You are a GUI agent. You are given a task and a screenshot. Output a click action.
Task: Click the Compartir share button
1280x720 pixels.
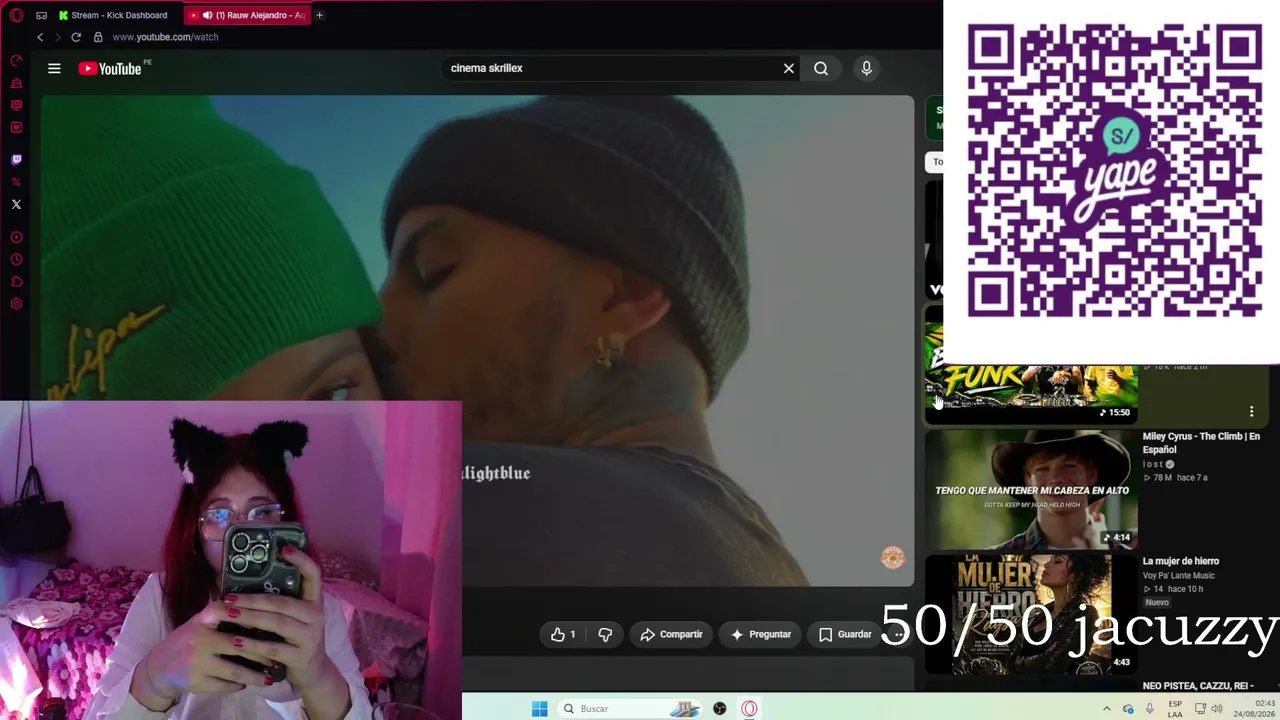click(x=671, y=634)
